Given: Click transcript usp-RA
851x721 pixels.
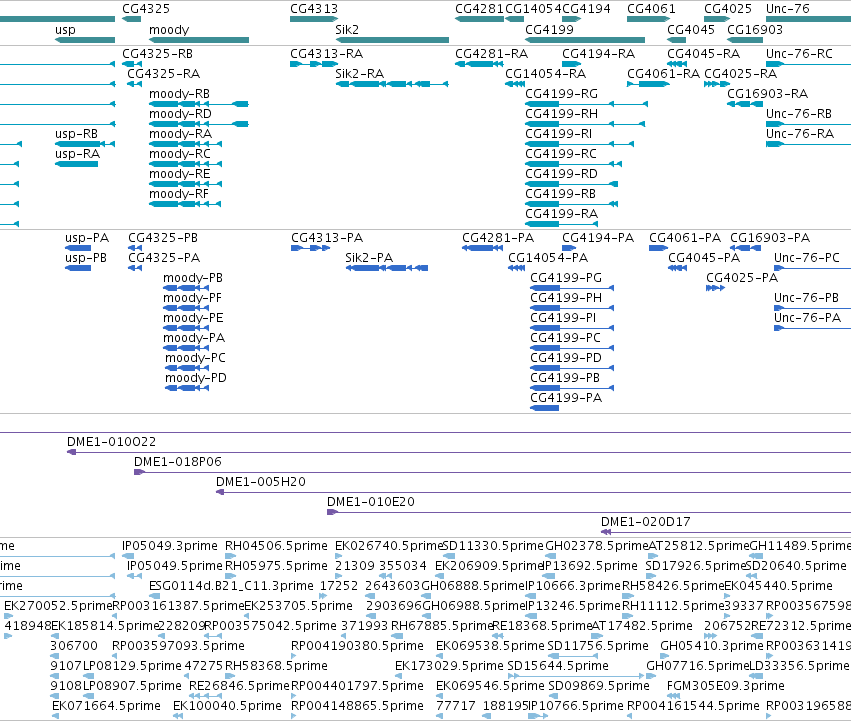Looking at the screenshot, I should pyautogui.click(x=78, y=154).
